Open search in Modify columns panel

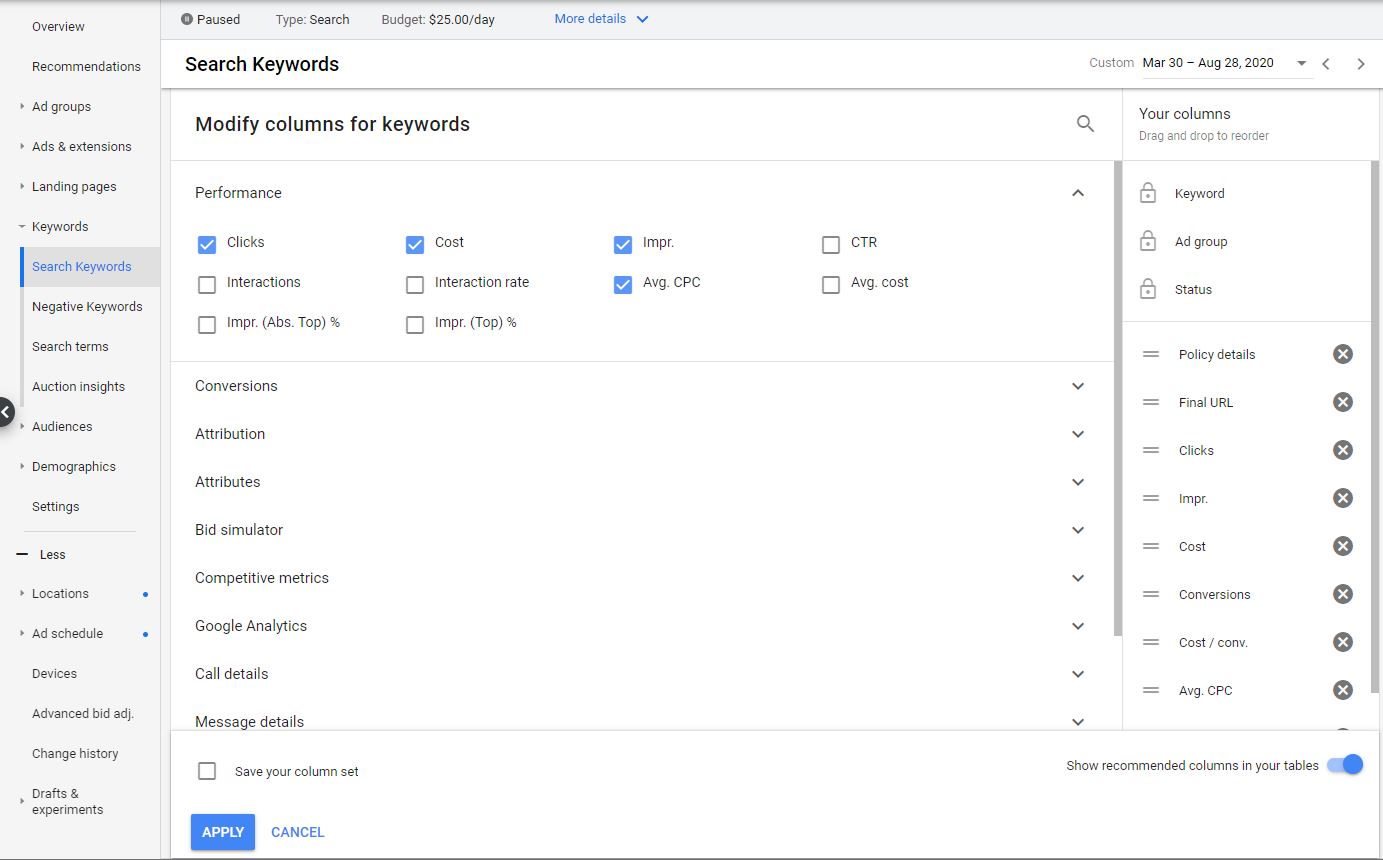[1085, 124]
